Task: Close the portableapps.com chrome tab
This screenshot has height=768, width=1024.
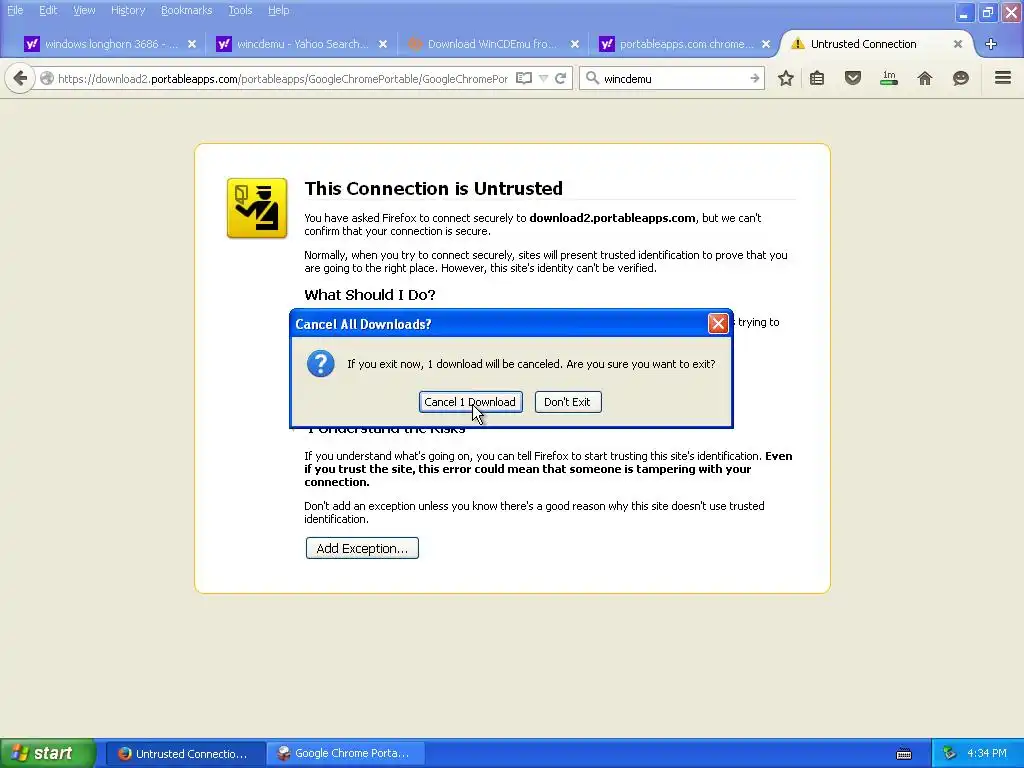Action: 766,44
